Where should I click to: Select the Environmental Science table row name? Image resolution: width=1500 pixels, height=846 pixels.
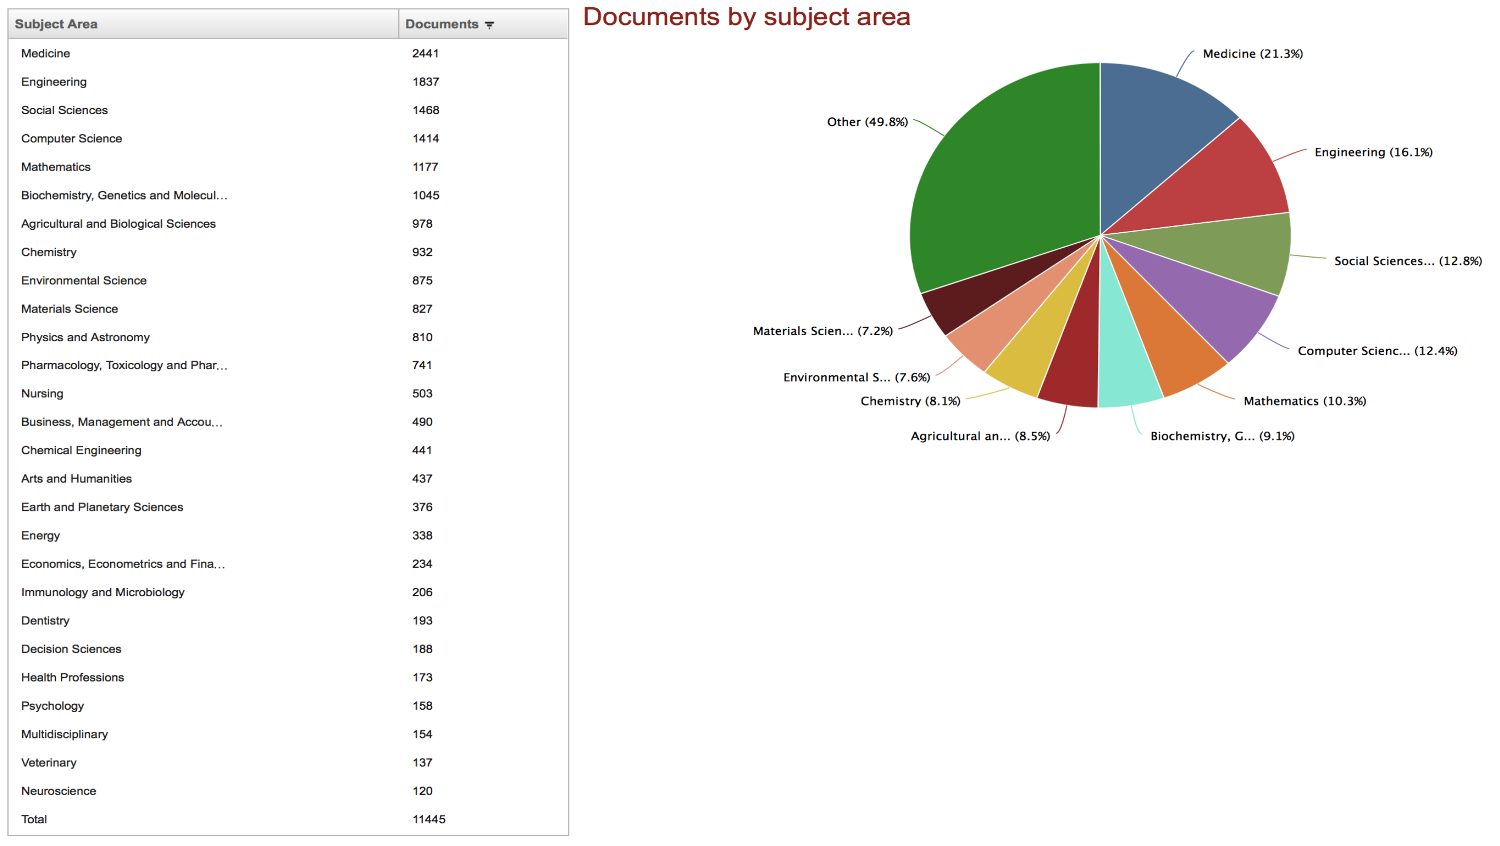tap(84, 281)
